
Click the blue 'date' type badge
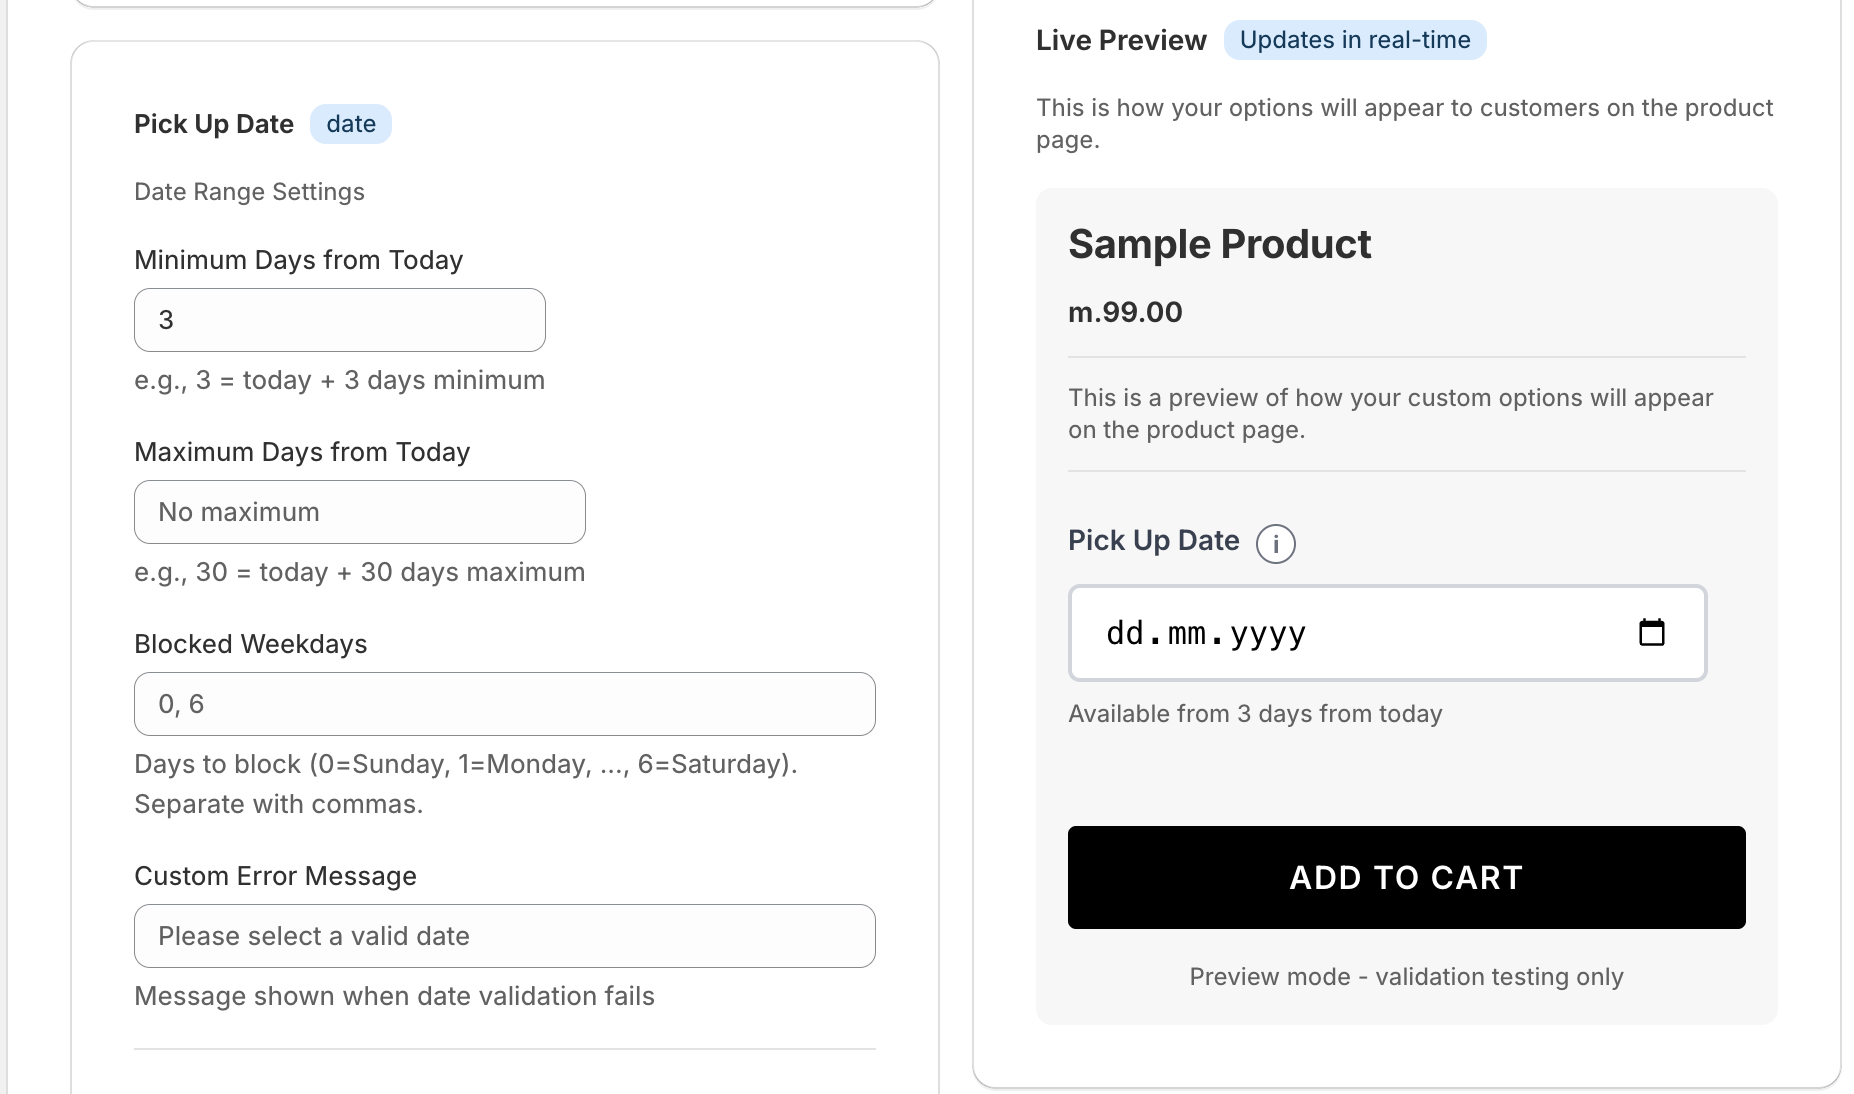point(350,124)
